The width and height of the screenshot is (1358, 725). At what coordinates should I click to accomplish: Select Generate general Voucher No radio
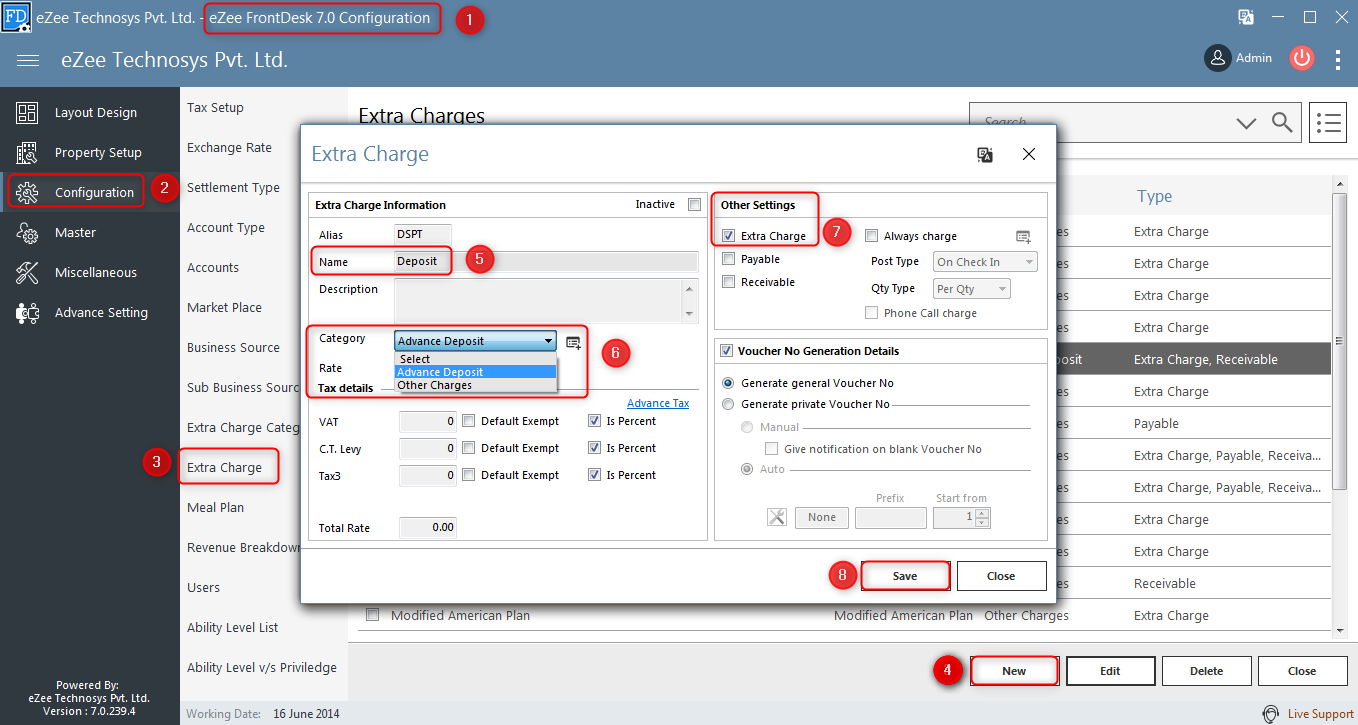(728, 383)
